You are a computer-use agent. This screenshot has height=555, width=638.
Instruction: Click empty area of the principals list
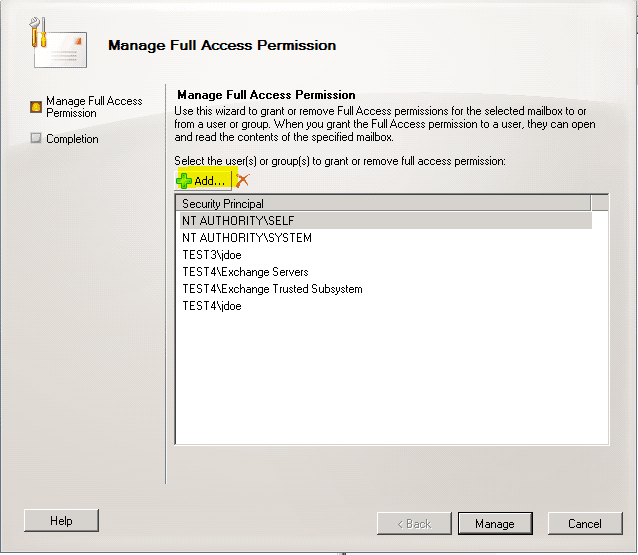point(390,380)
